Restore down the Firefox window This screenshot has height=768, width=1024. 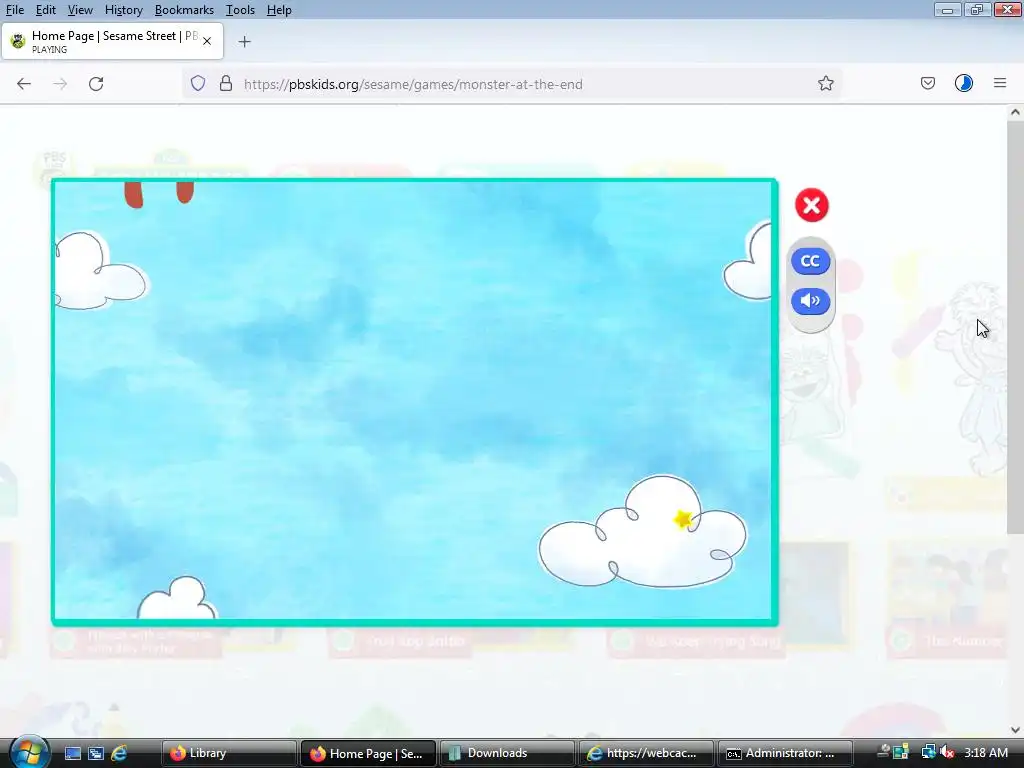tap(976, 9)
